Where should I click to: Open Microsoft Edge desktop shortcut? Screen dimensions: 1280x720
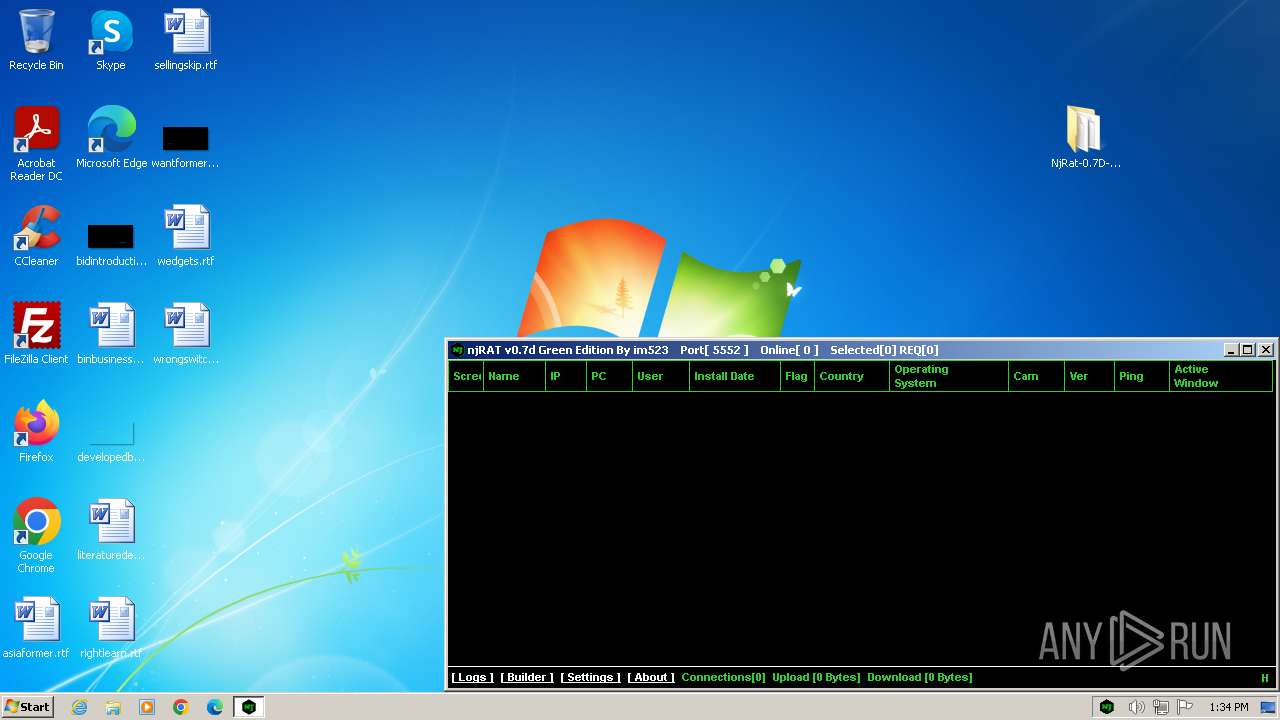tap(111, 138)
